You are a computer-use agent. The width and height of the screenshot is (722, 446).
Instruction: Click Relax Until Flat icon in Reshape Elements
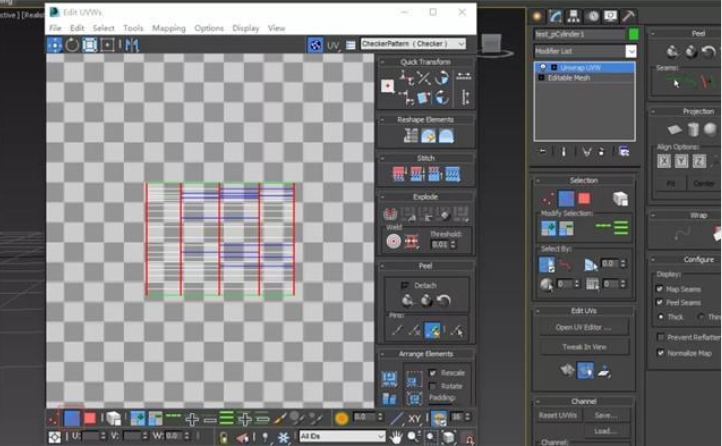(428, 136)
